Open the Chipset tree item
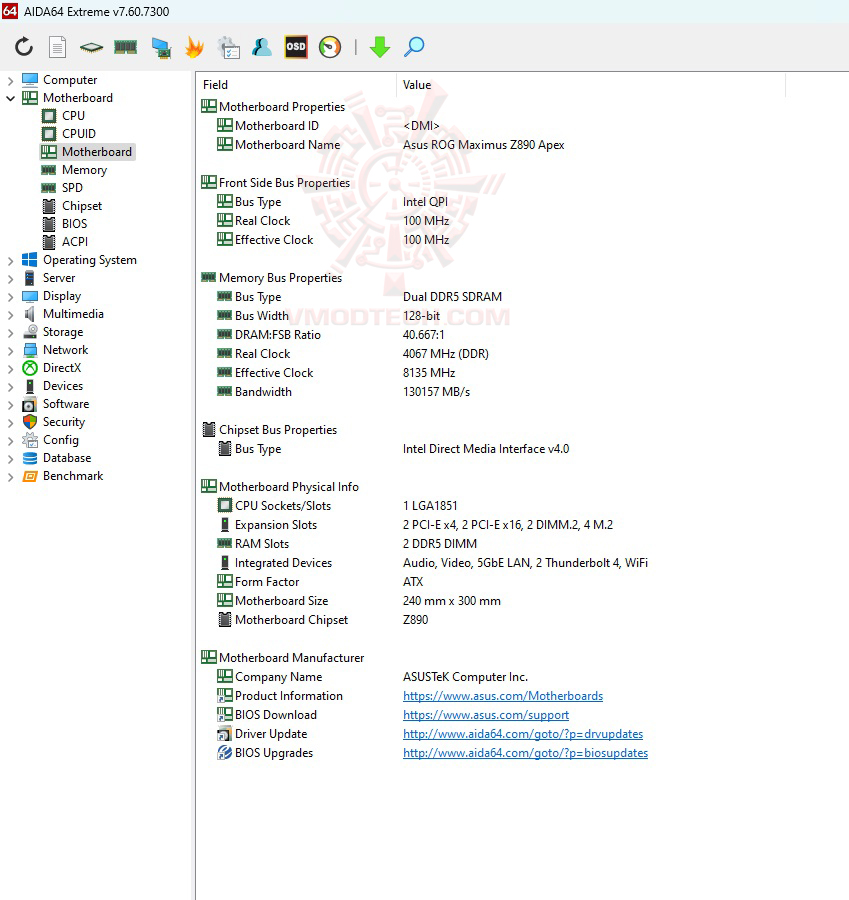The width and height of the screenshot is (849, 900). coord(82,206)
